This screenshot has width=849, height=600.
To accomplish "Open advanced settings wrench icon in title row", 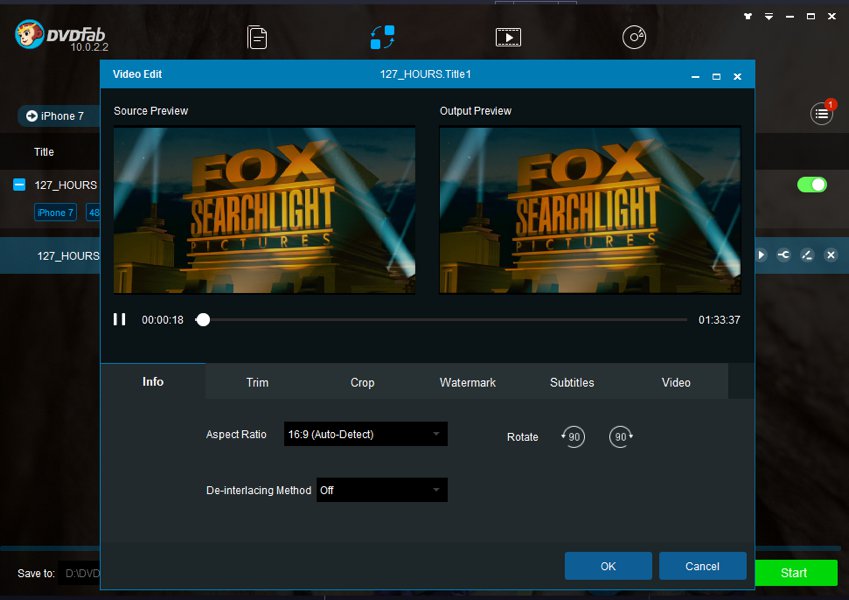I will [783, 255].
